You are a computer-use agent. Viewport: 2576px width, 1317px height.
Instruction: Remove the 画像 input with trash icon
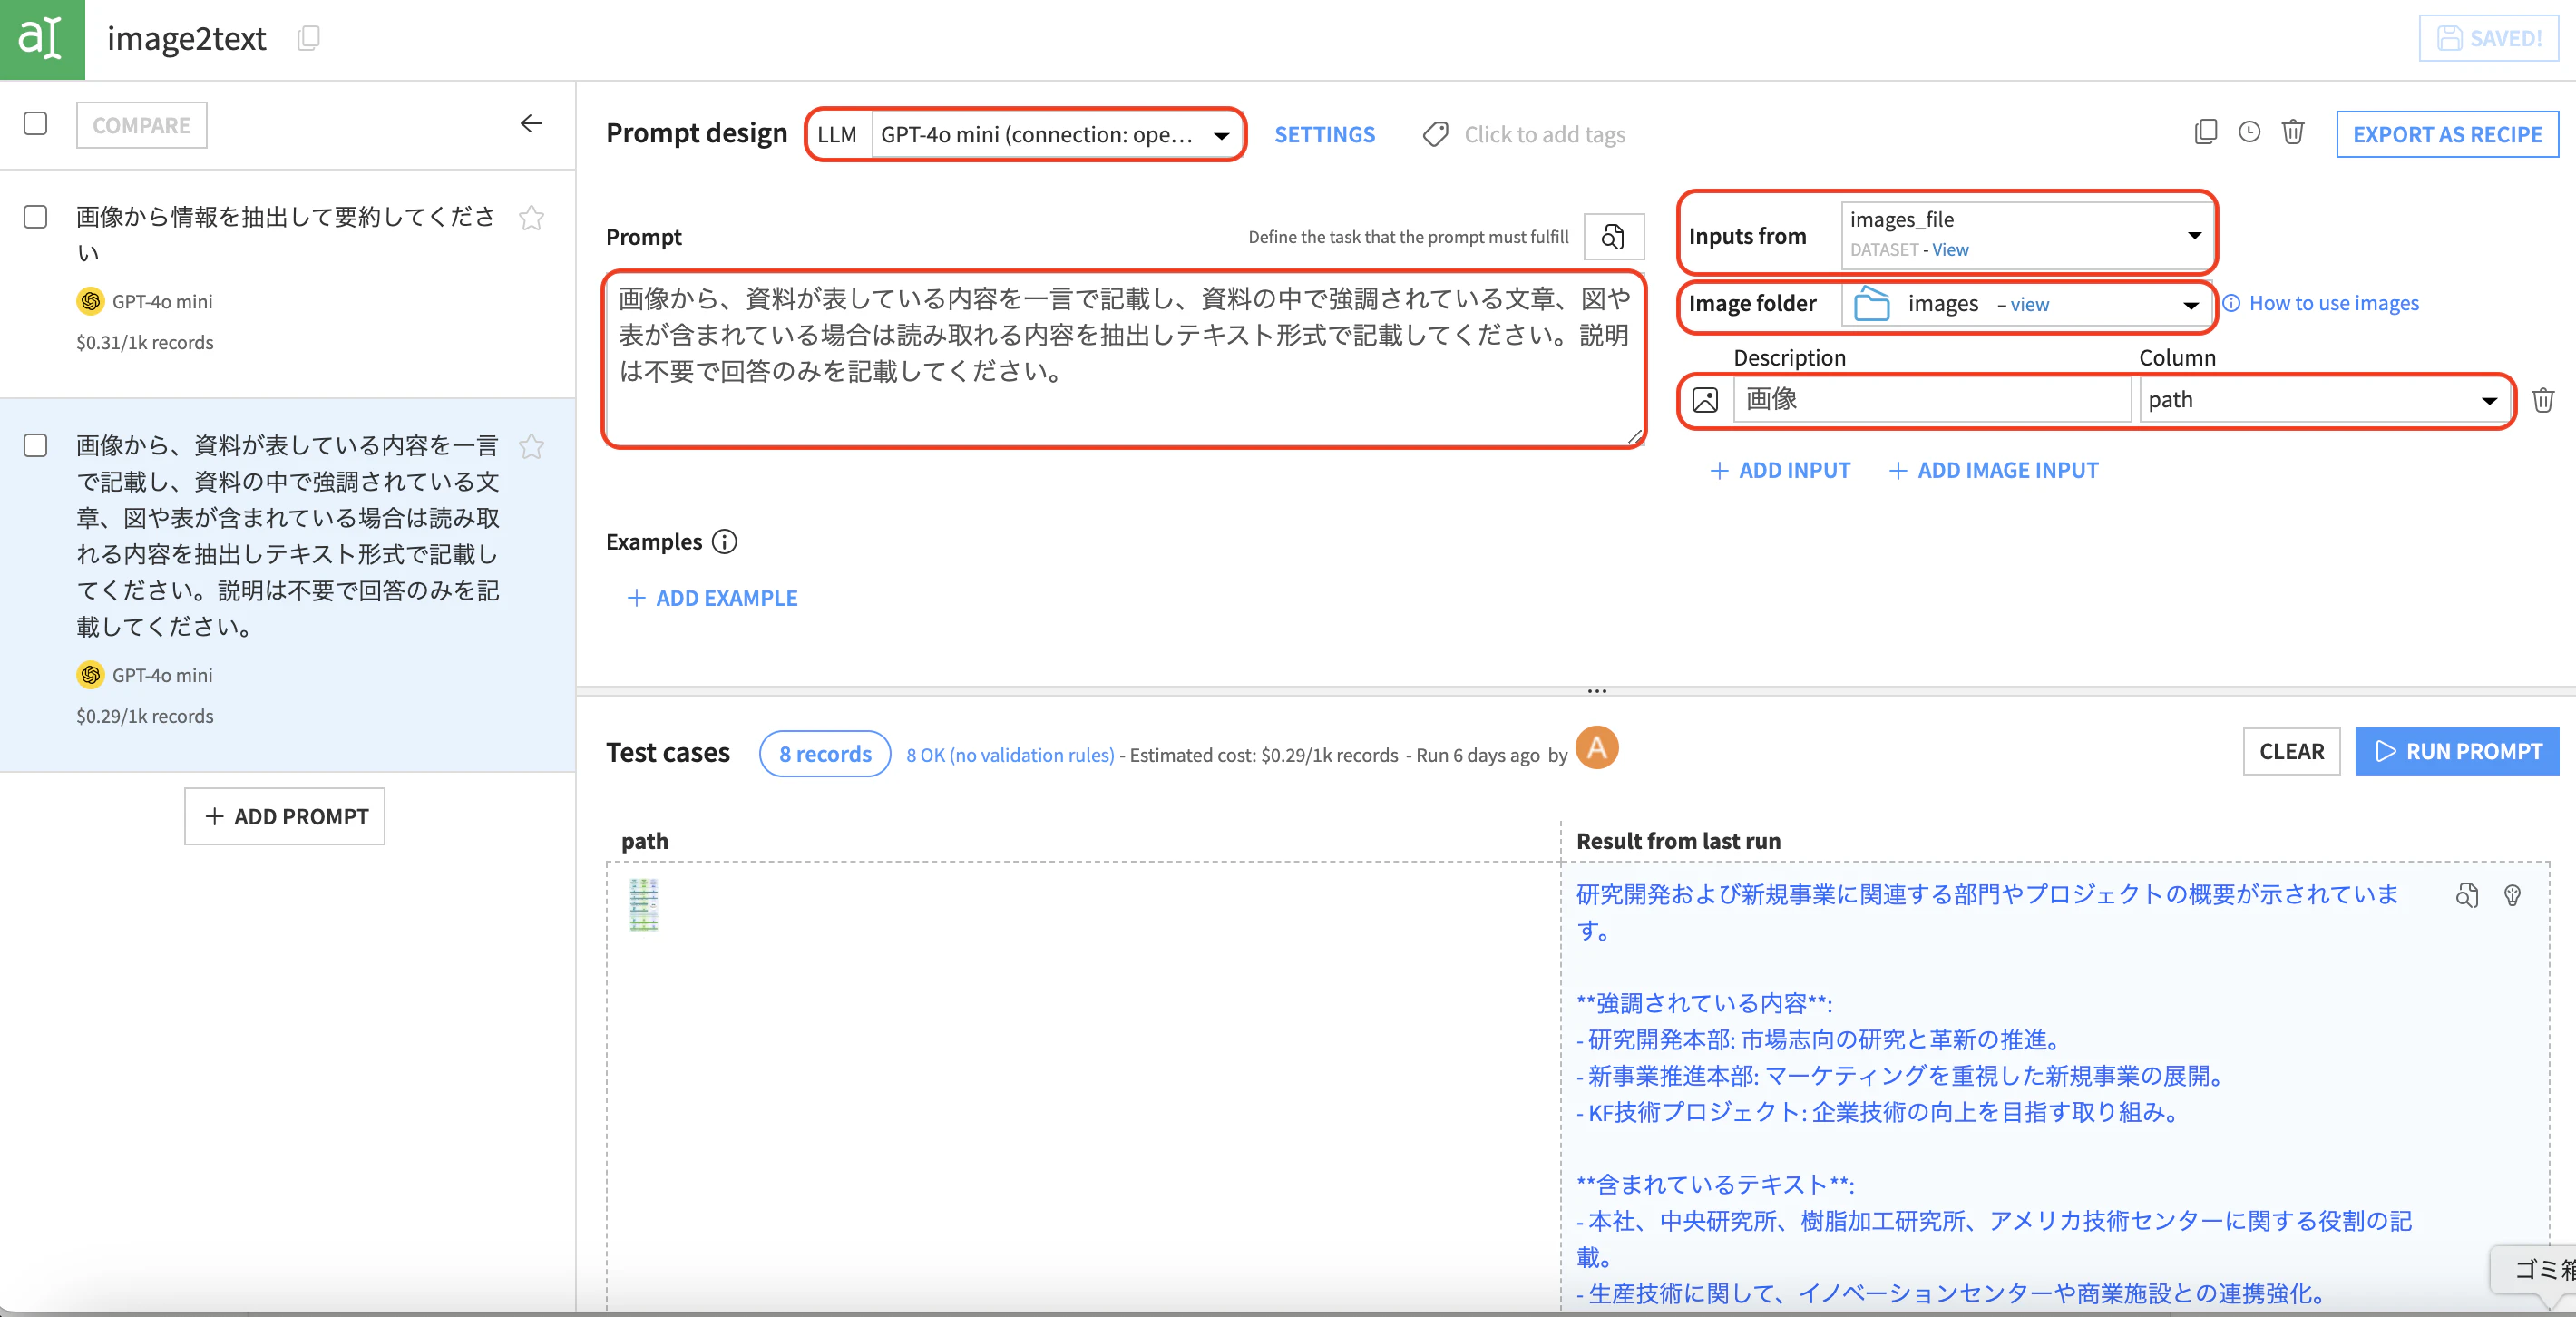click(x=2543, y=400)
